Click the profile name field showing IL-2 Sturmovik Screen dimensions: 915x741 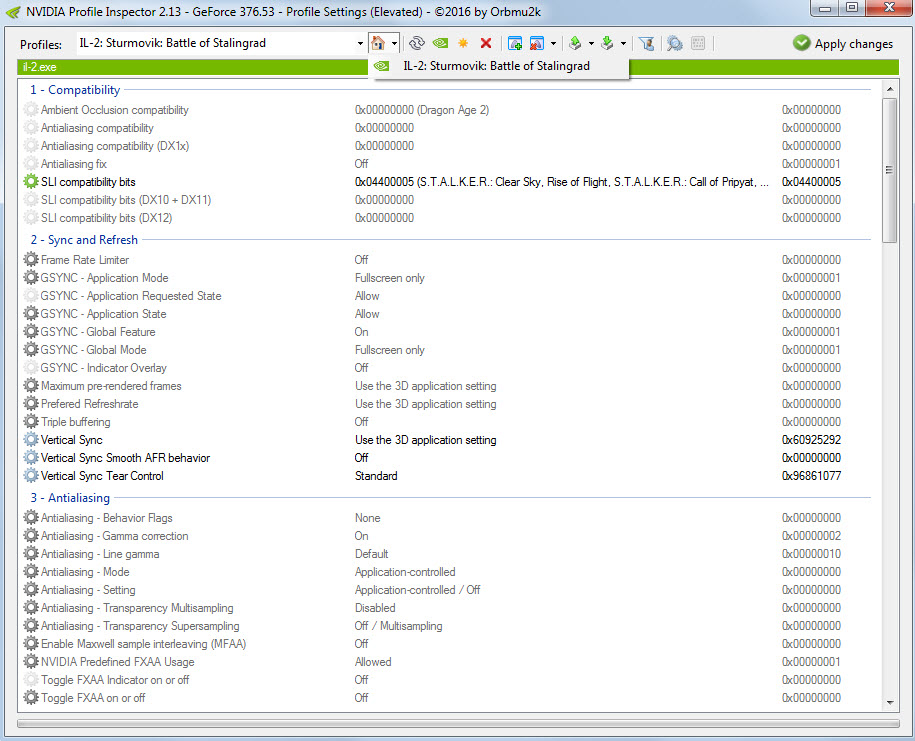coord(216,43)
